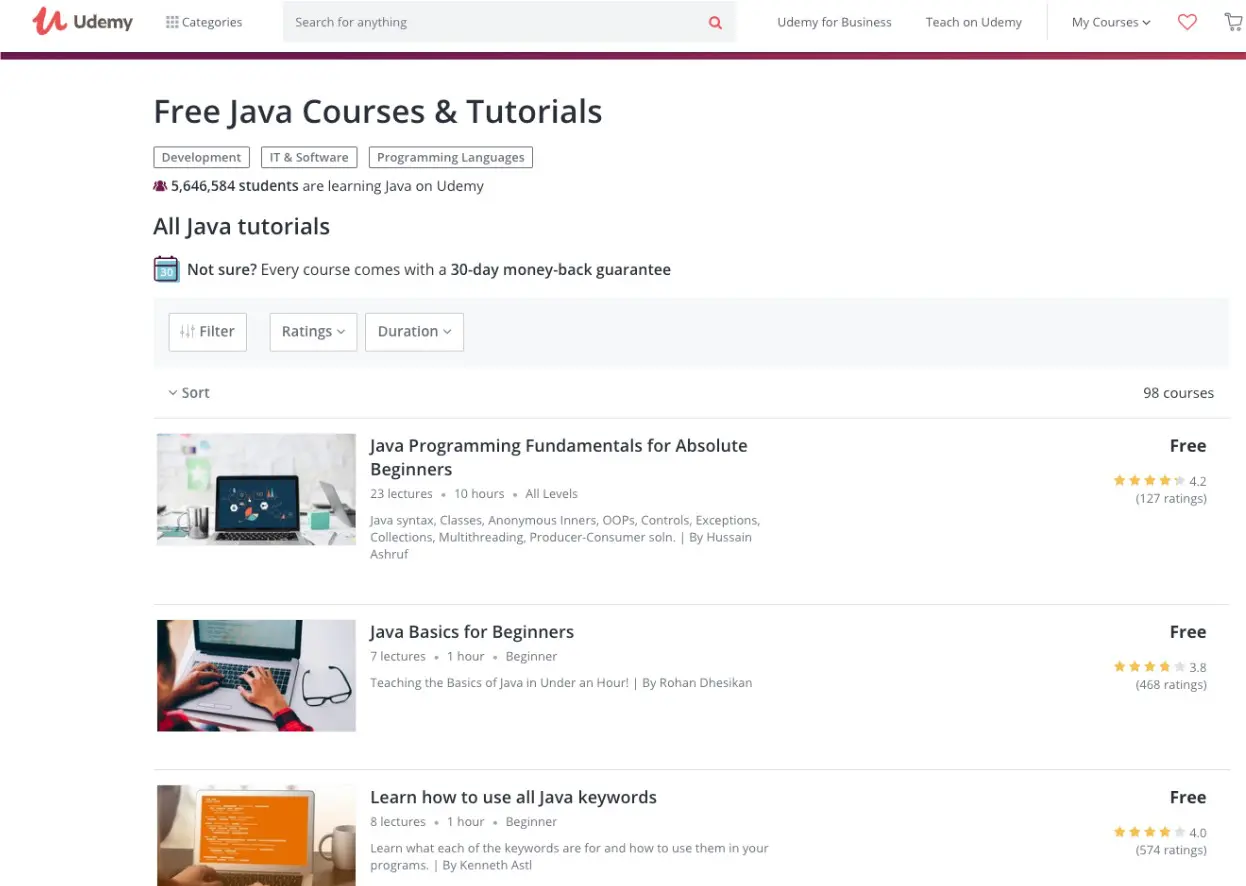Open 'Java Programming Fundamentals for Absolute Beginners' title

(x=558, y=457)
